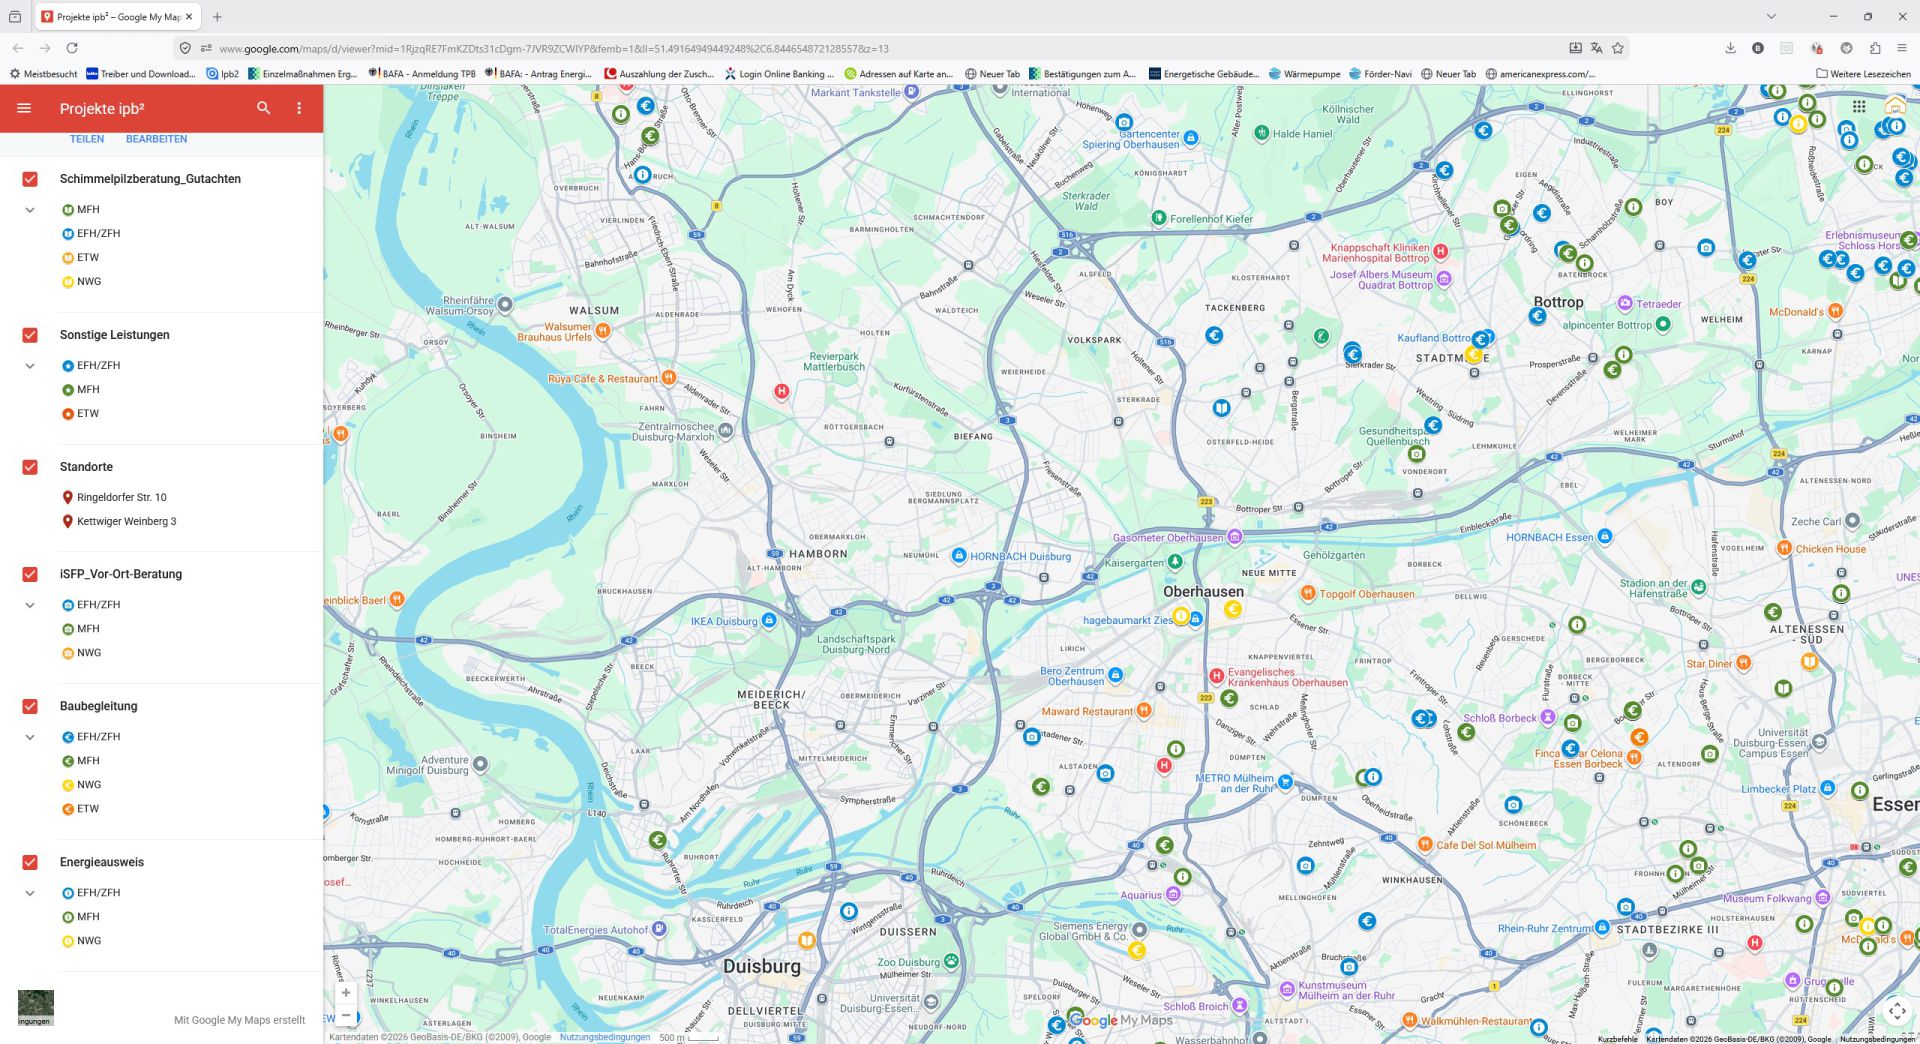Image resolution: width=1920 pixels, height=1044 pixels.
Task: Collapse the iSFP_Vor-Ort-Beratung category list
Action: point(30,605)
